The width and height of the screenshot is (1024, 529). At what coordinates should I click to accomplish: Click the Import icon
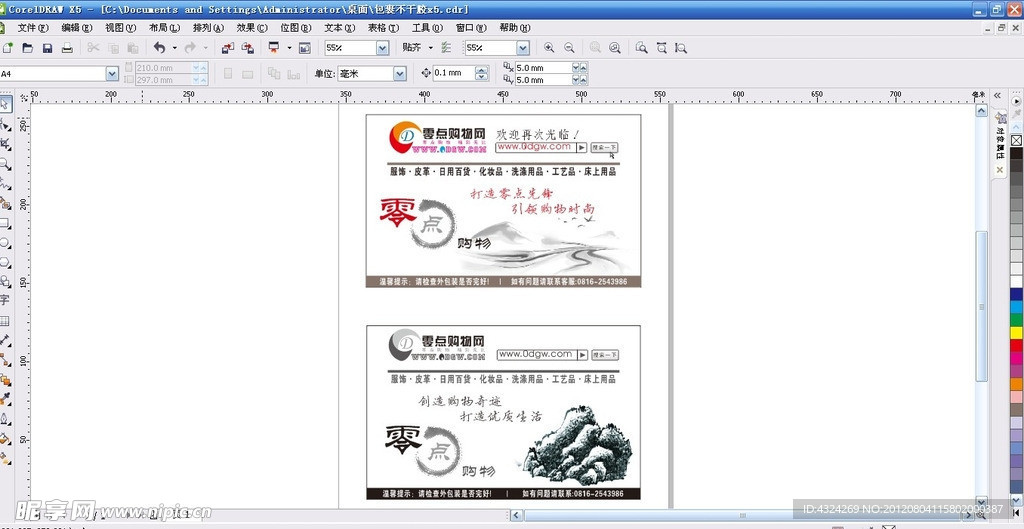[x=227, y=48]
